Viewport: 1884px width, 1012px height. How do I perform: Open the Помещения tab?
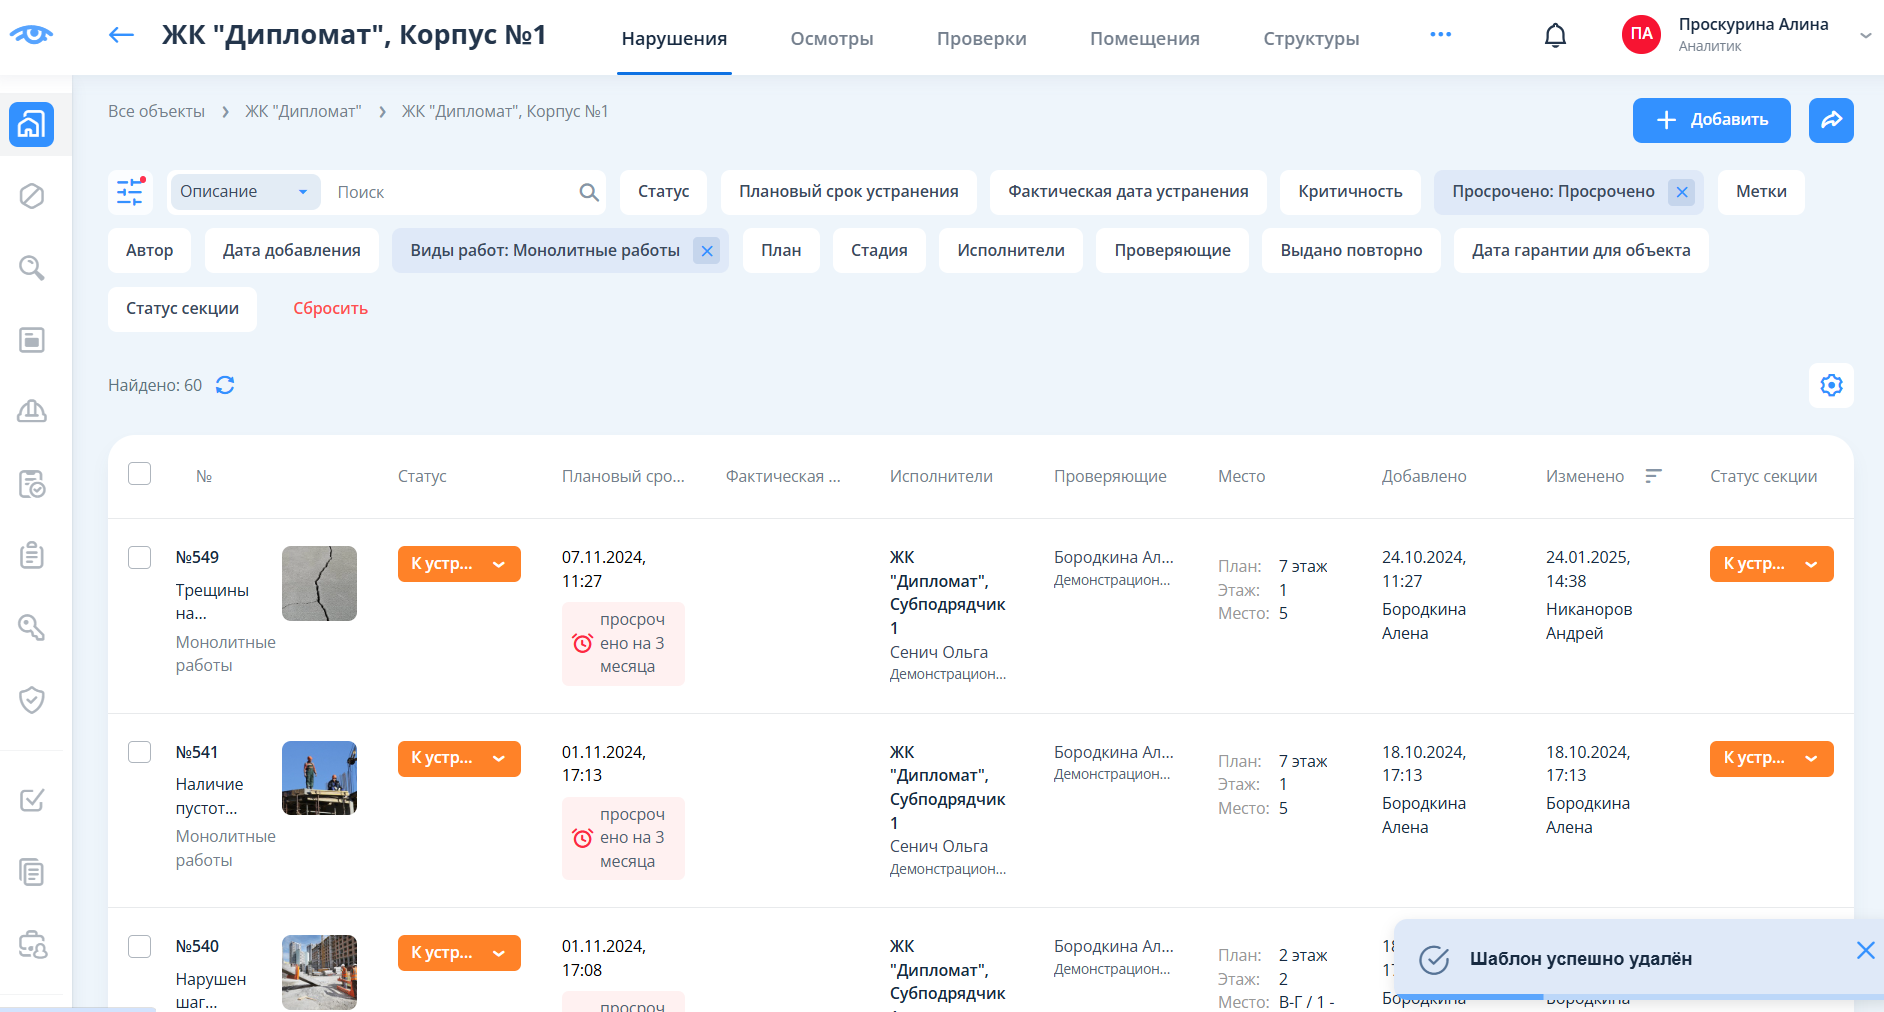(x=1144, y=39)
